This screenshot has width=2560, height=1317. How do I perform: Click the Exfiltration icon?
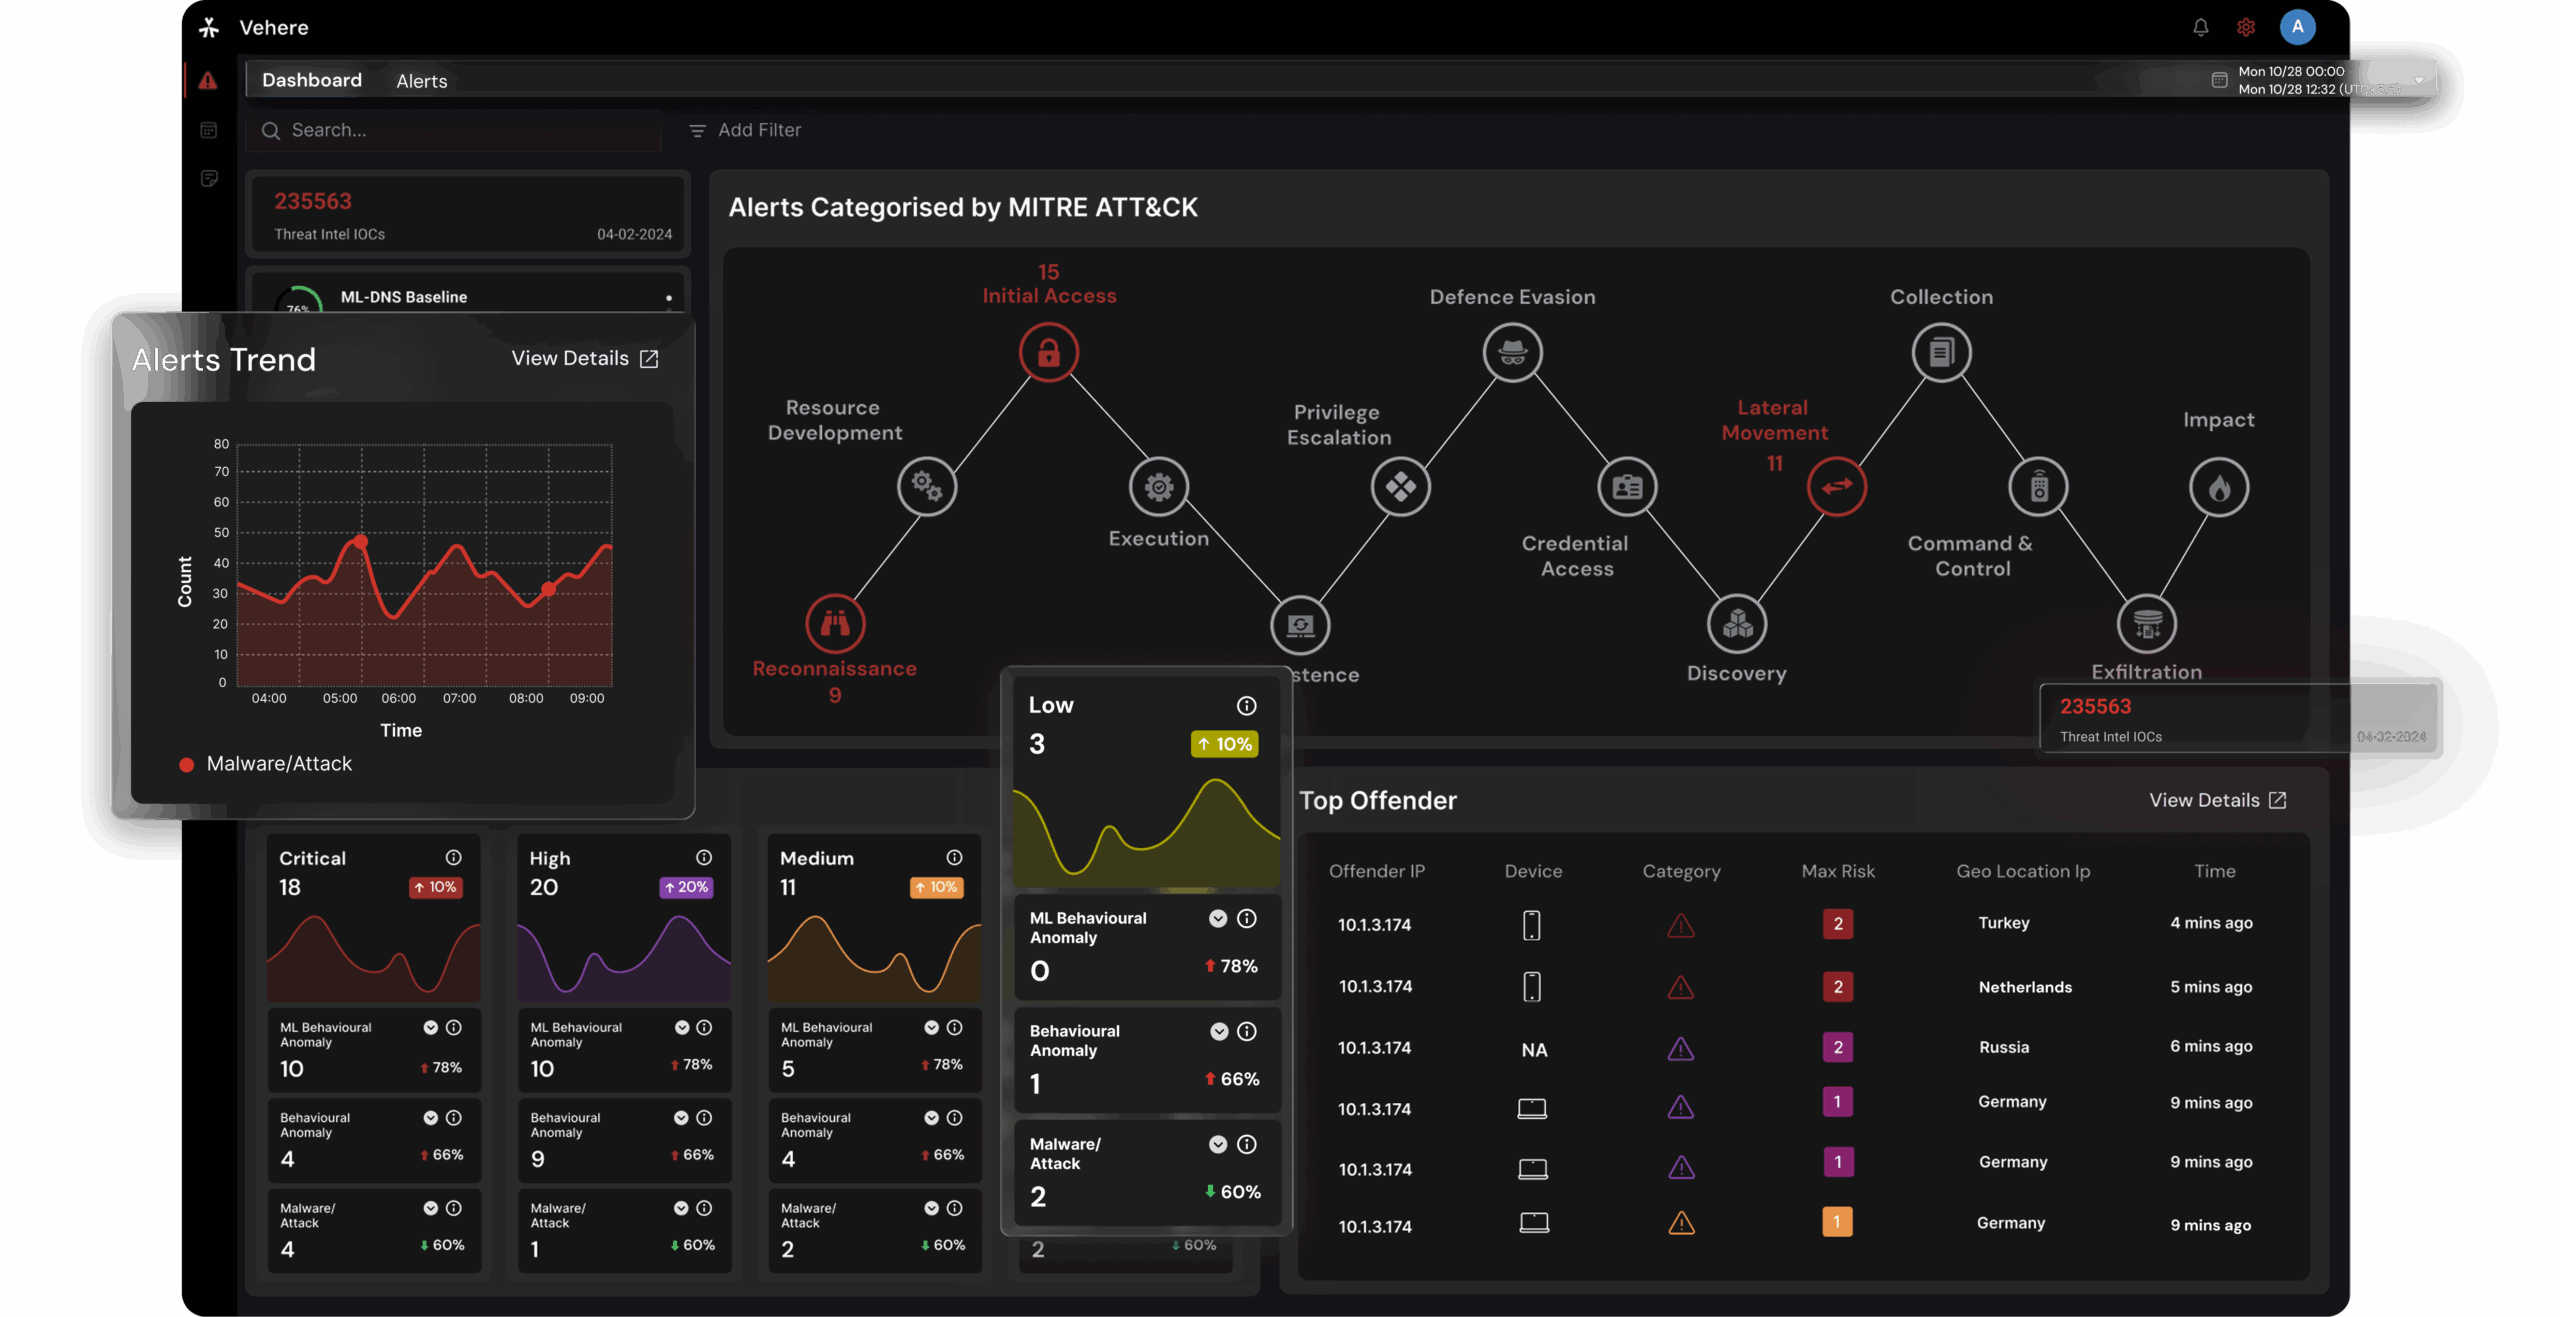[x=2146, y=622]
